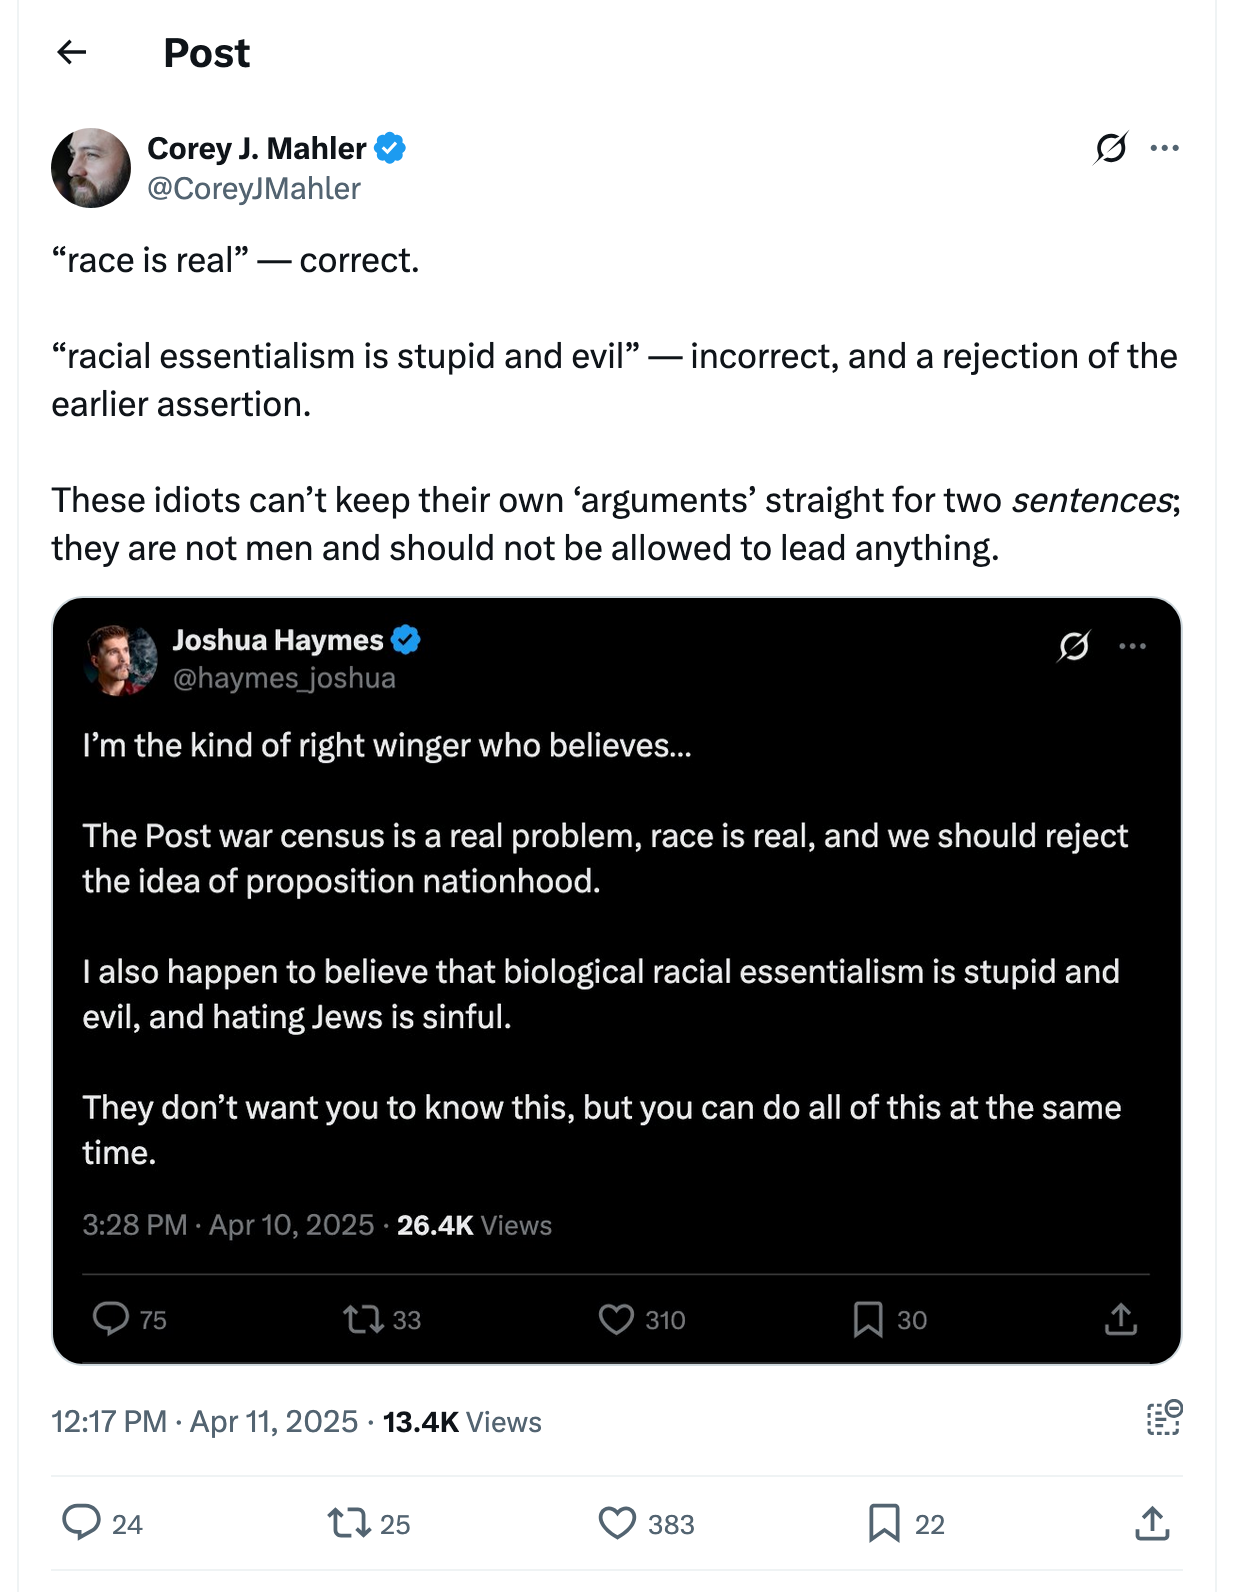Open Corey J. Mahler's profile picture

click(x=91, y=168)
